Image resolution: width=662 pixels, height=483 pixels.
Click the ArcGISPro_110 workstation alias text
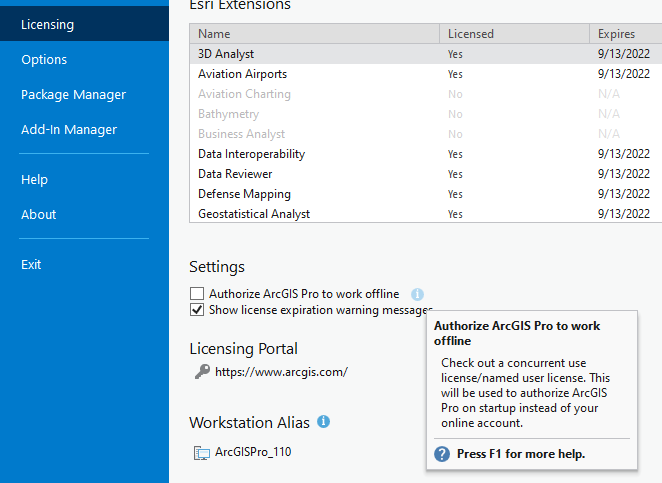(253, 452)
